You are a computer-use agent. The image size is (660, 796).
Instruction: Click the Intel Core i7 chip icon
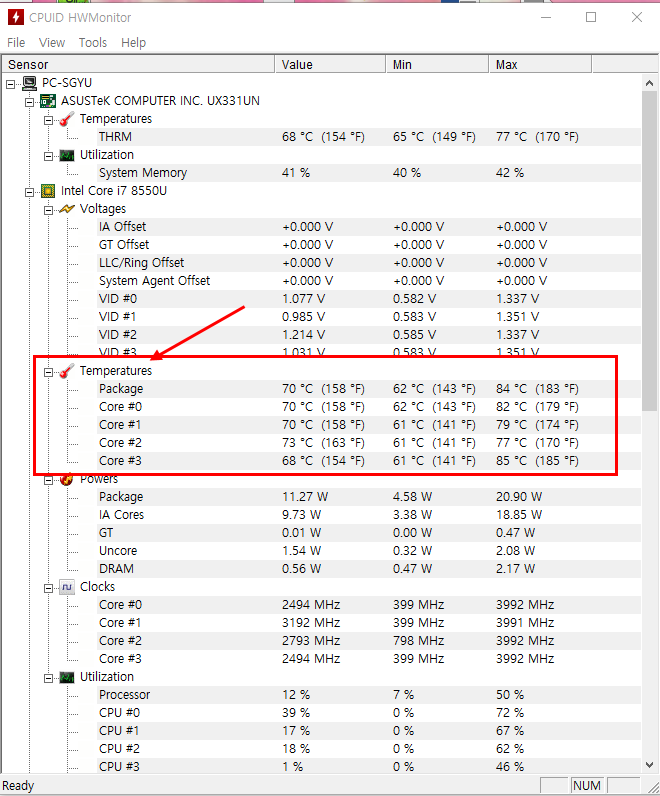tap(48, 191)
